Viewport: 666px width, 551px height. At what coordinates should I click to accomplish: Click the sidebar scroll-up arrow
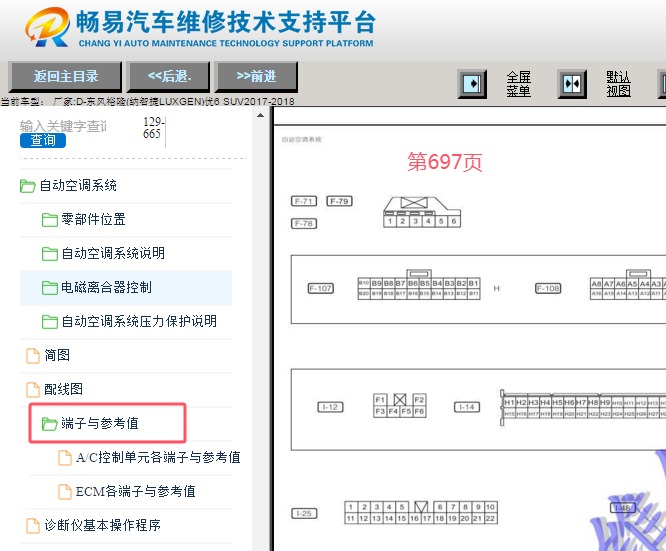260,115
